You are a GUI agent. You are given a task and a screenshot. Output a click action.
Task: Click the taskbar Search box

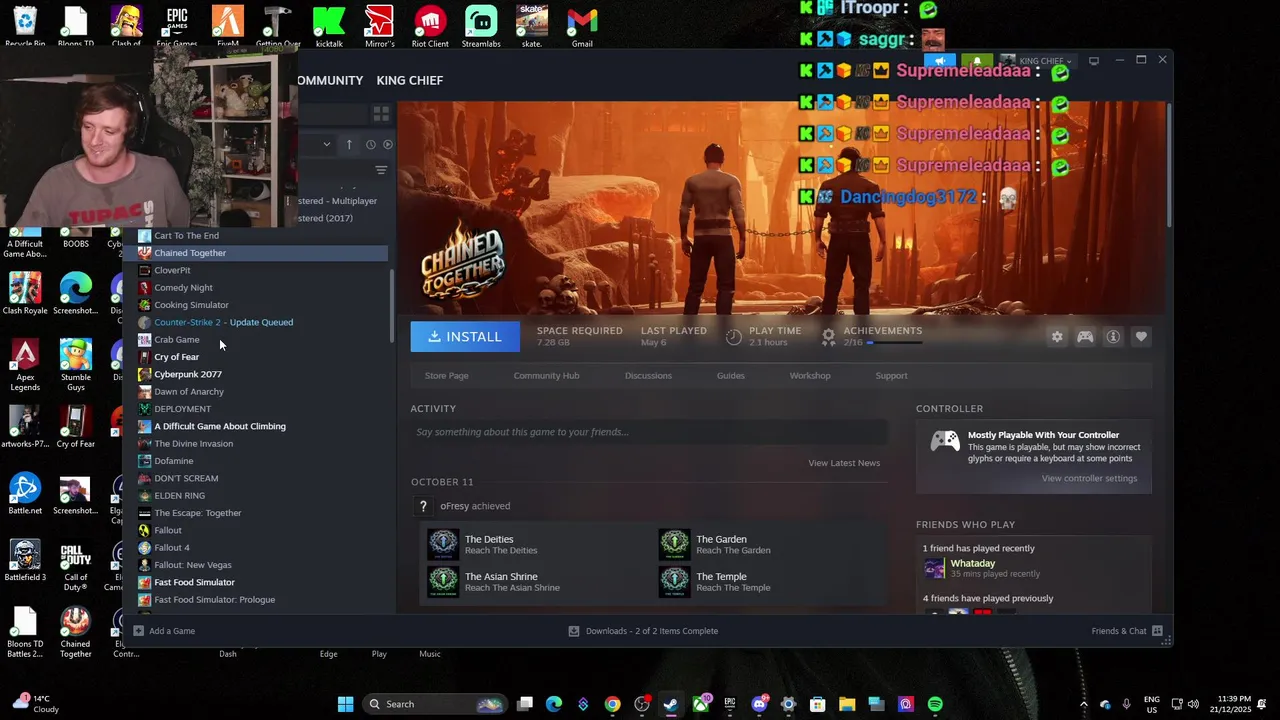[x=434, y=704]
